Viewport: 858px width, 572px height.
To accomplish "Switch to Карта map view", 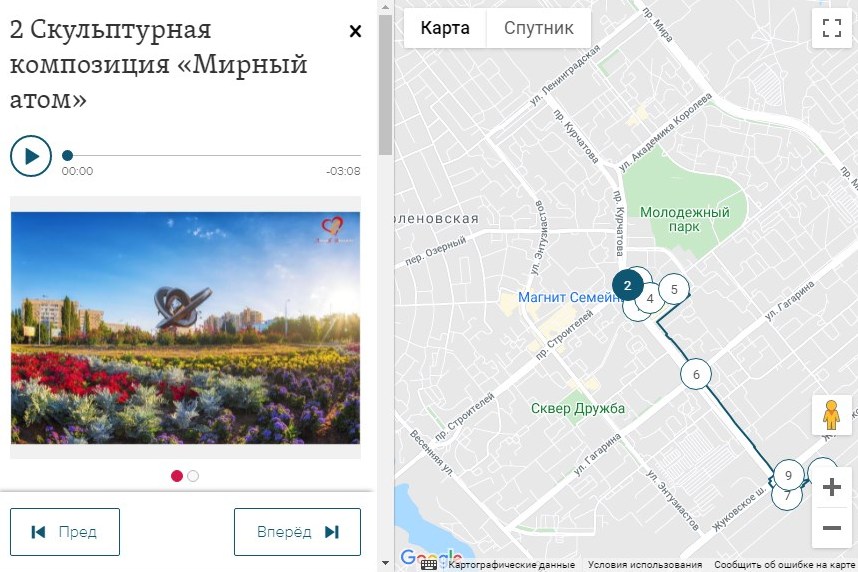I will click(445, 28).
